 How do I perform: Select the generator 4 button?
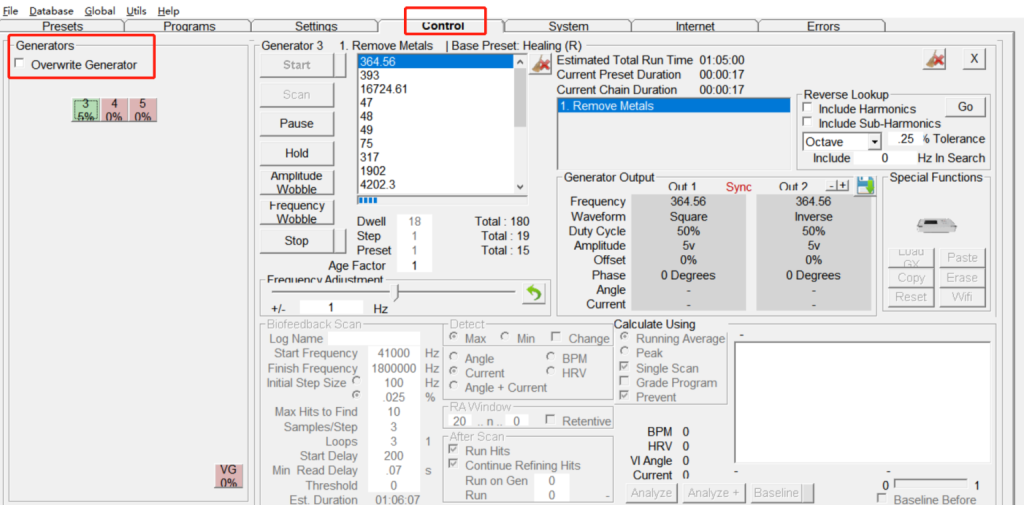(114, 110)
